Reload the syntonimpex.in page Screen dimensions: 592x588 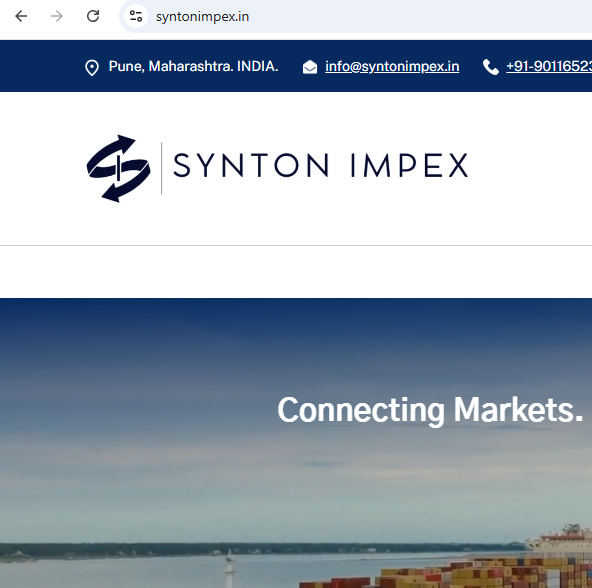93,16
